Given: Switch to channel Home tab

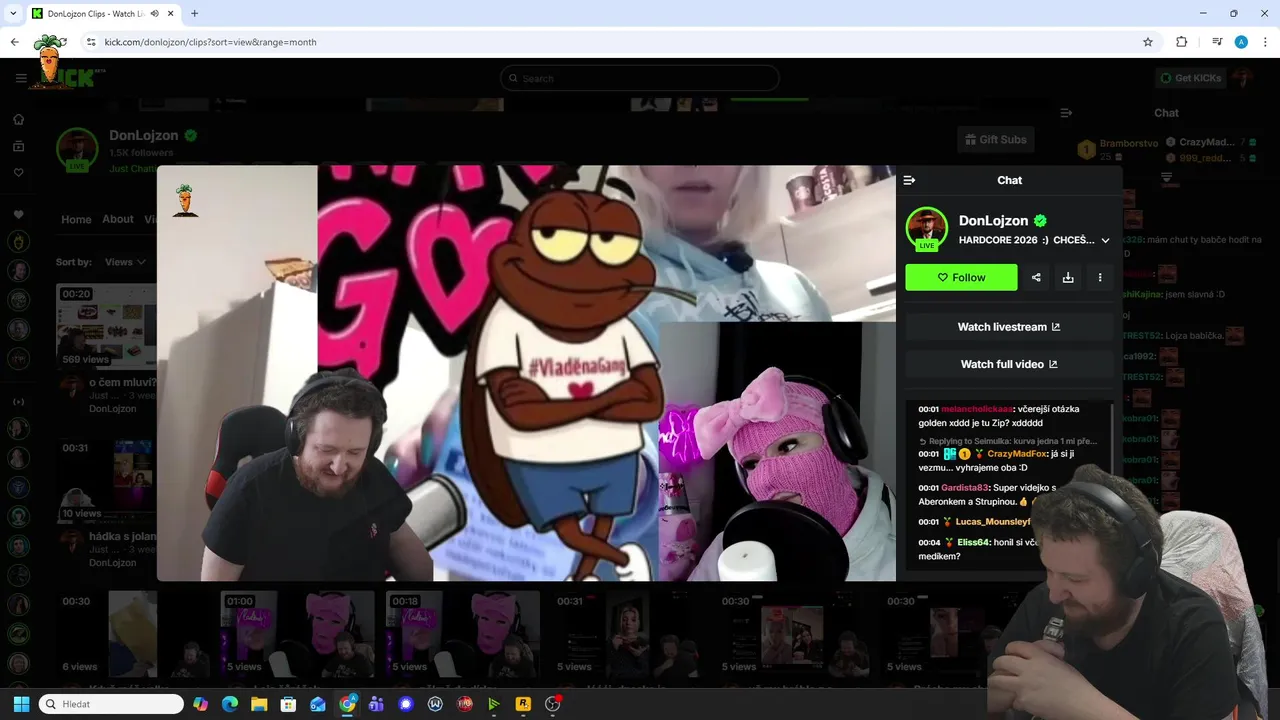Looking at the screenshot, I should click(x=76, y=219).
